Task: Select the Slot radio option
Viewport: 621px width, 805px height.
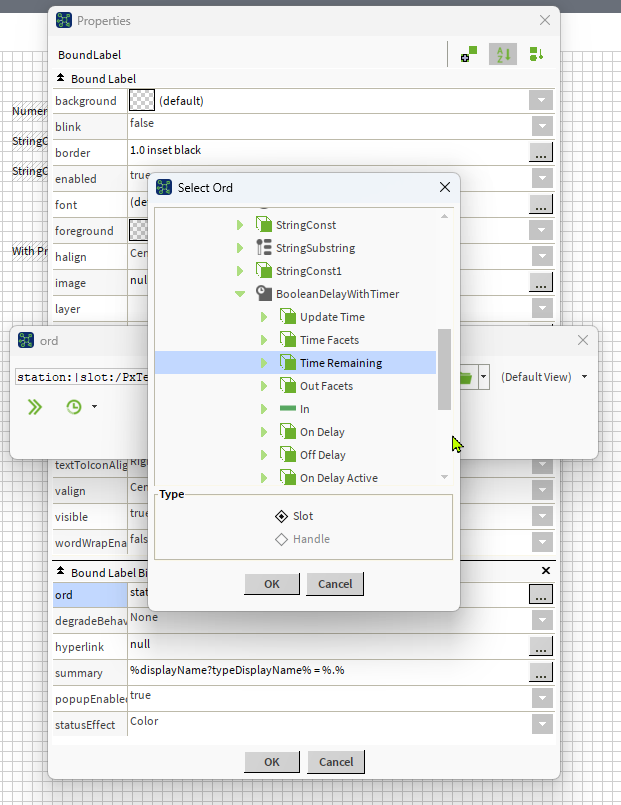Action: tap(282, 516)
